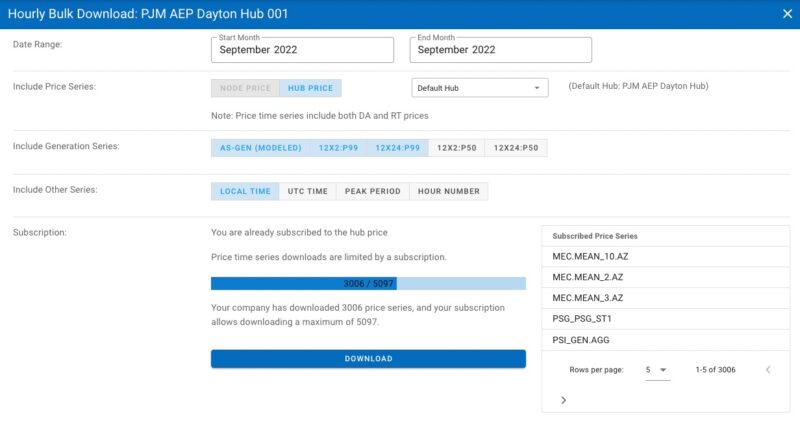Image resolution: width=800 pixels, height=421 pixels.
Task: Toggle the 12X2:P99 generation series
Action: click(338, 148)
